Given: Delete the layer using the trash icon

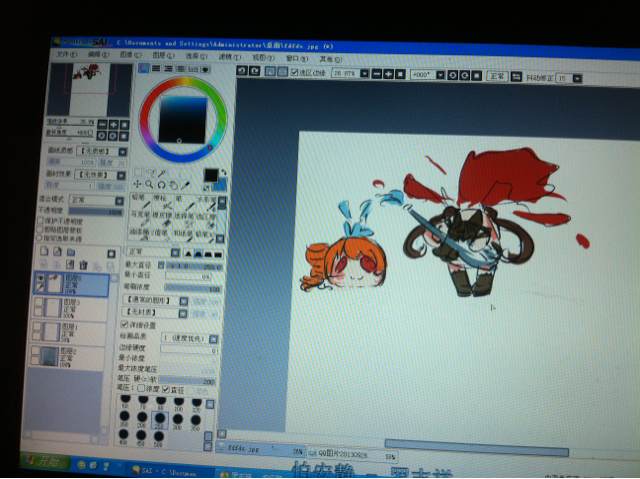Looking at the screenshot, I should pos(84,265).
